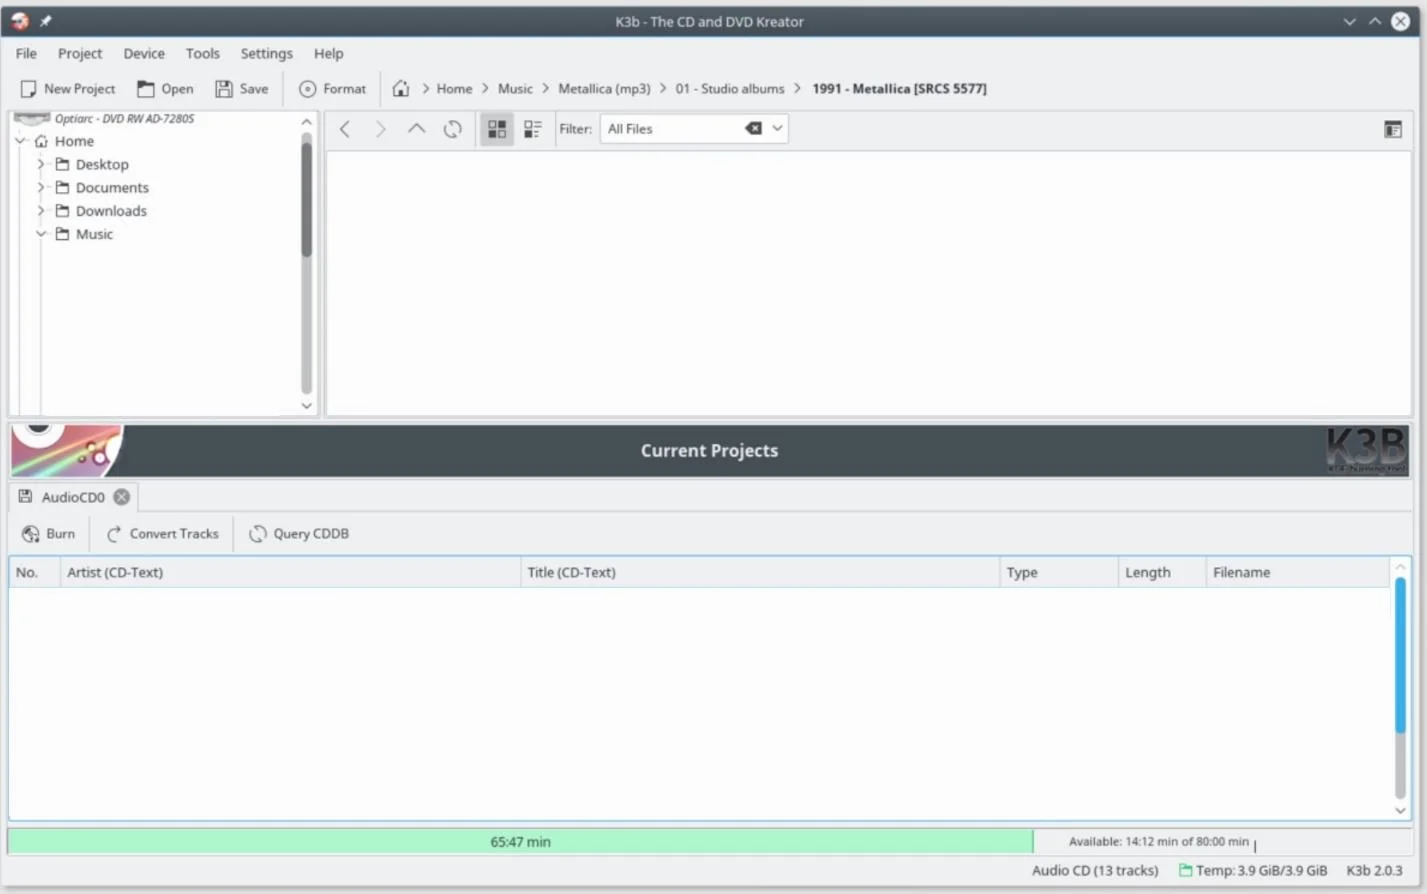Toggle the file browser side panel icon

coord(1393,129)
